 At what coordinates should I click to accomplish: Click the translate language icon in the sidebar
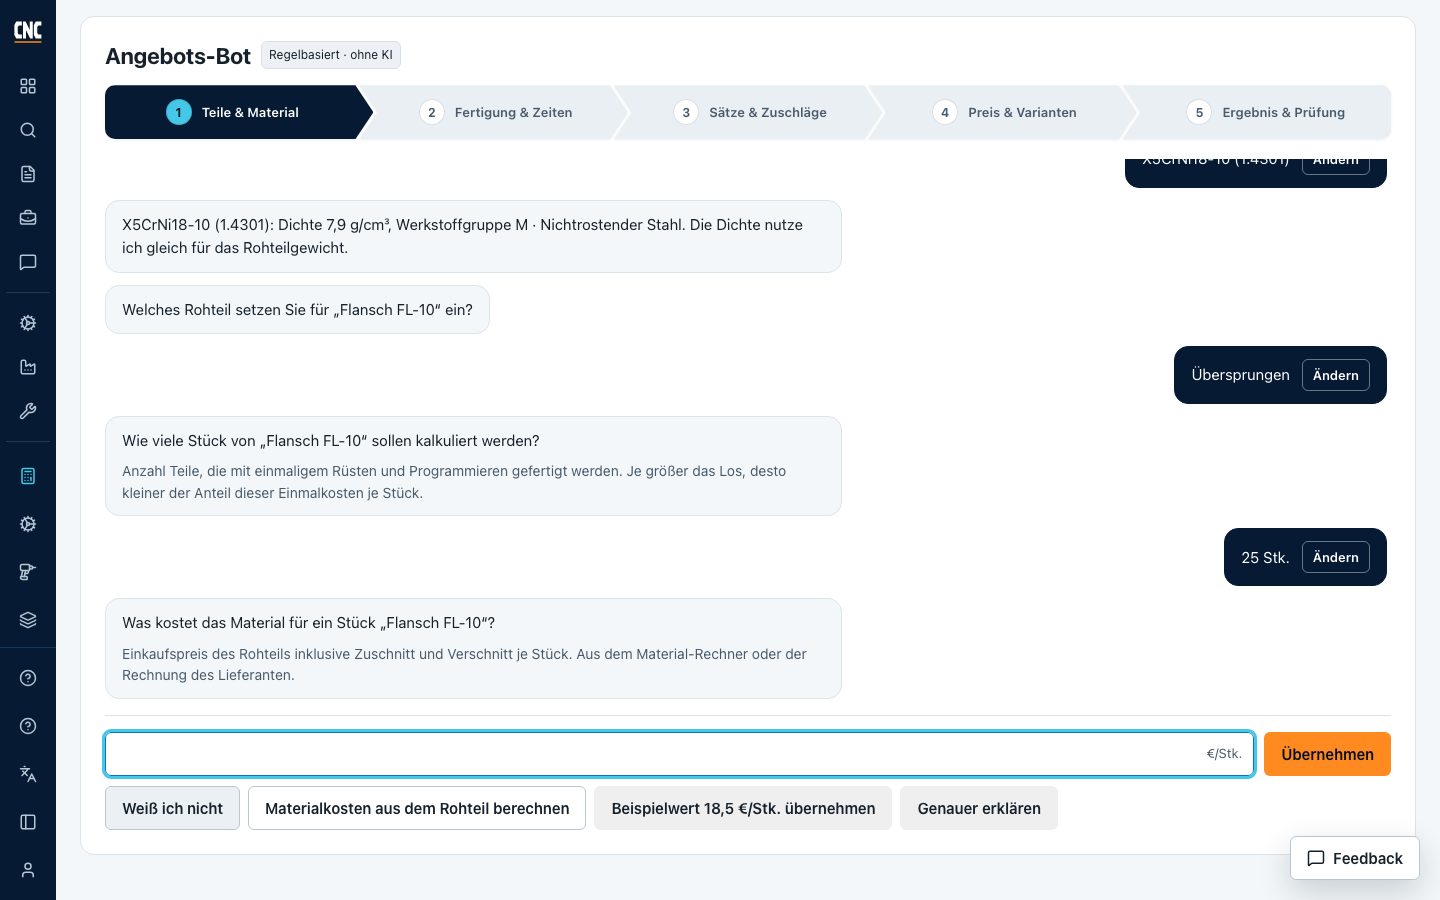point(28,774)
